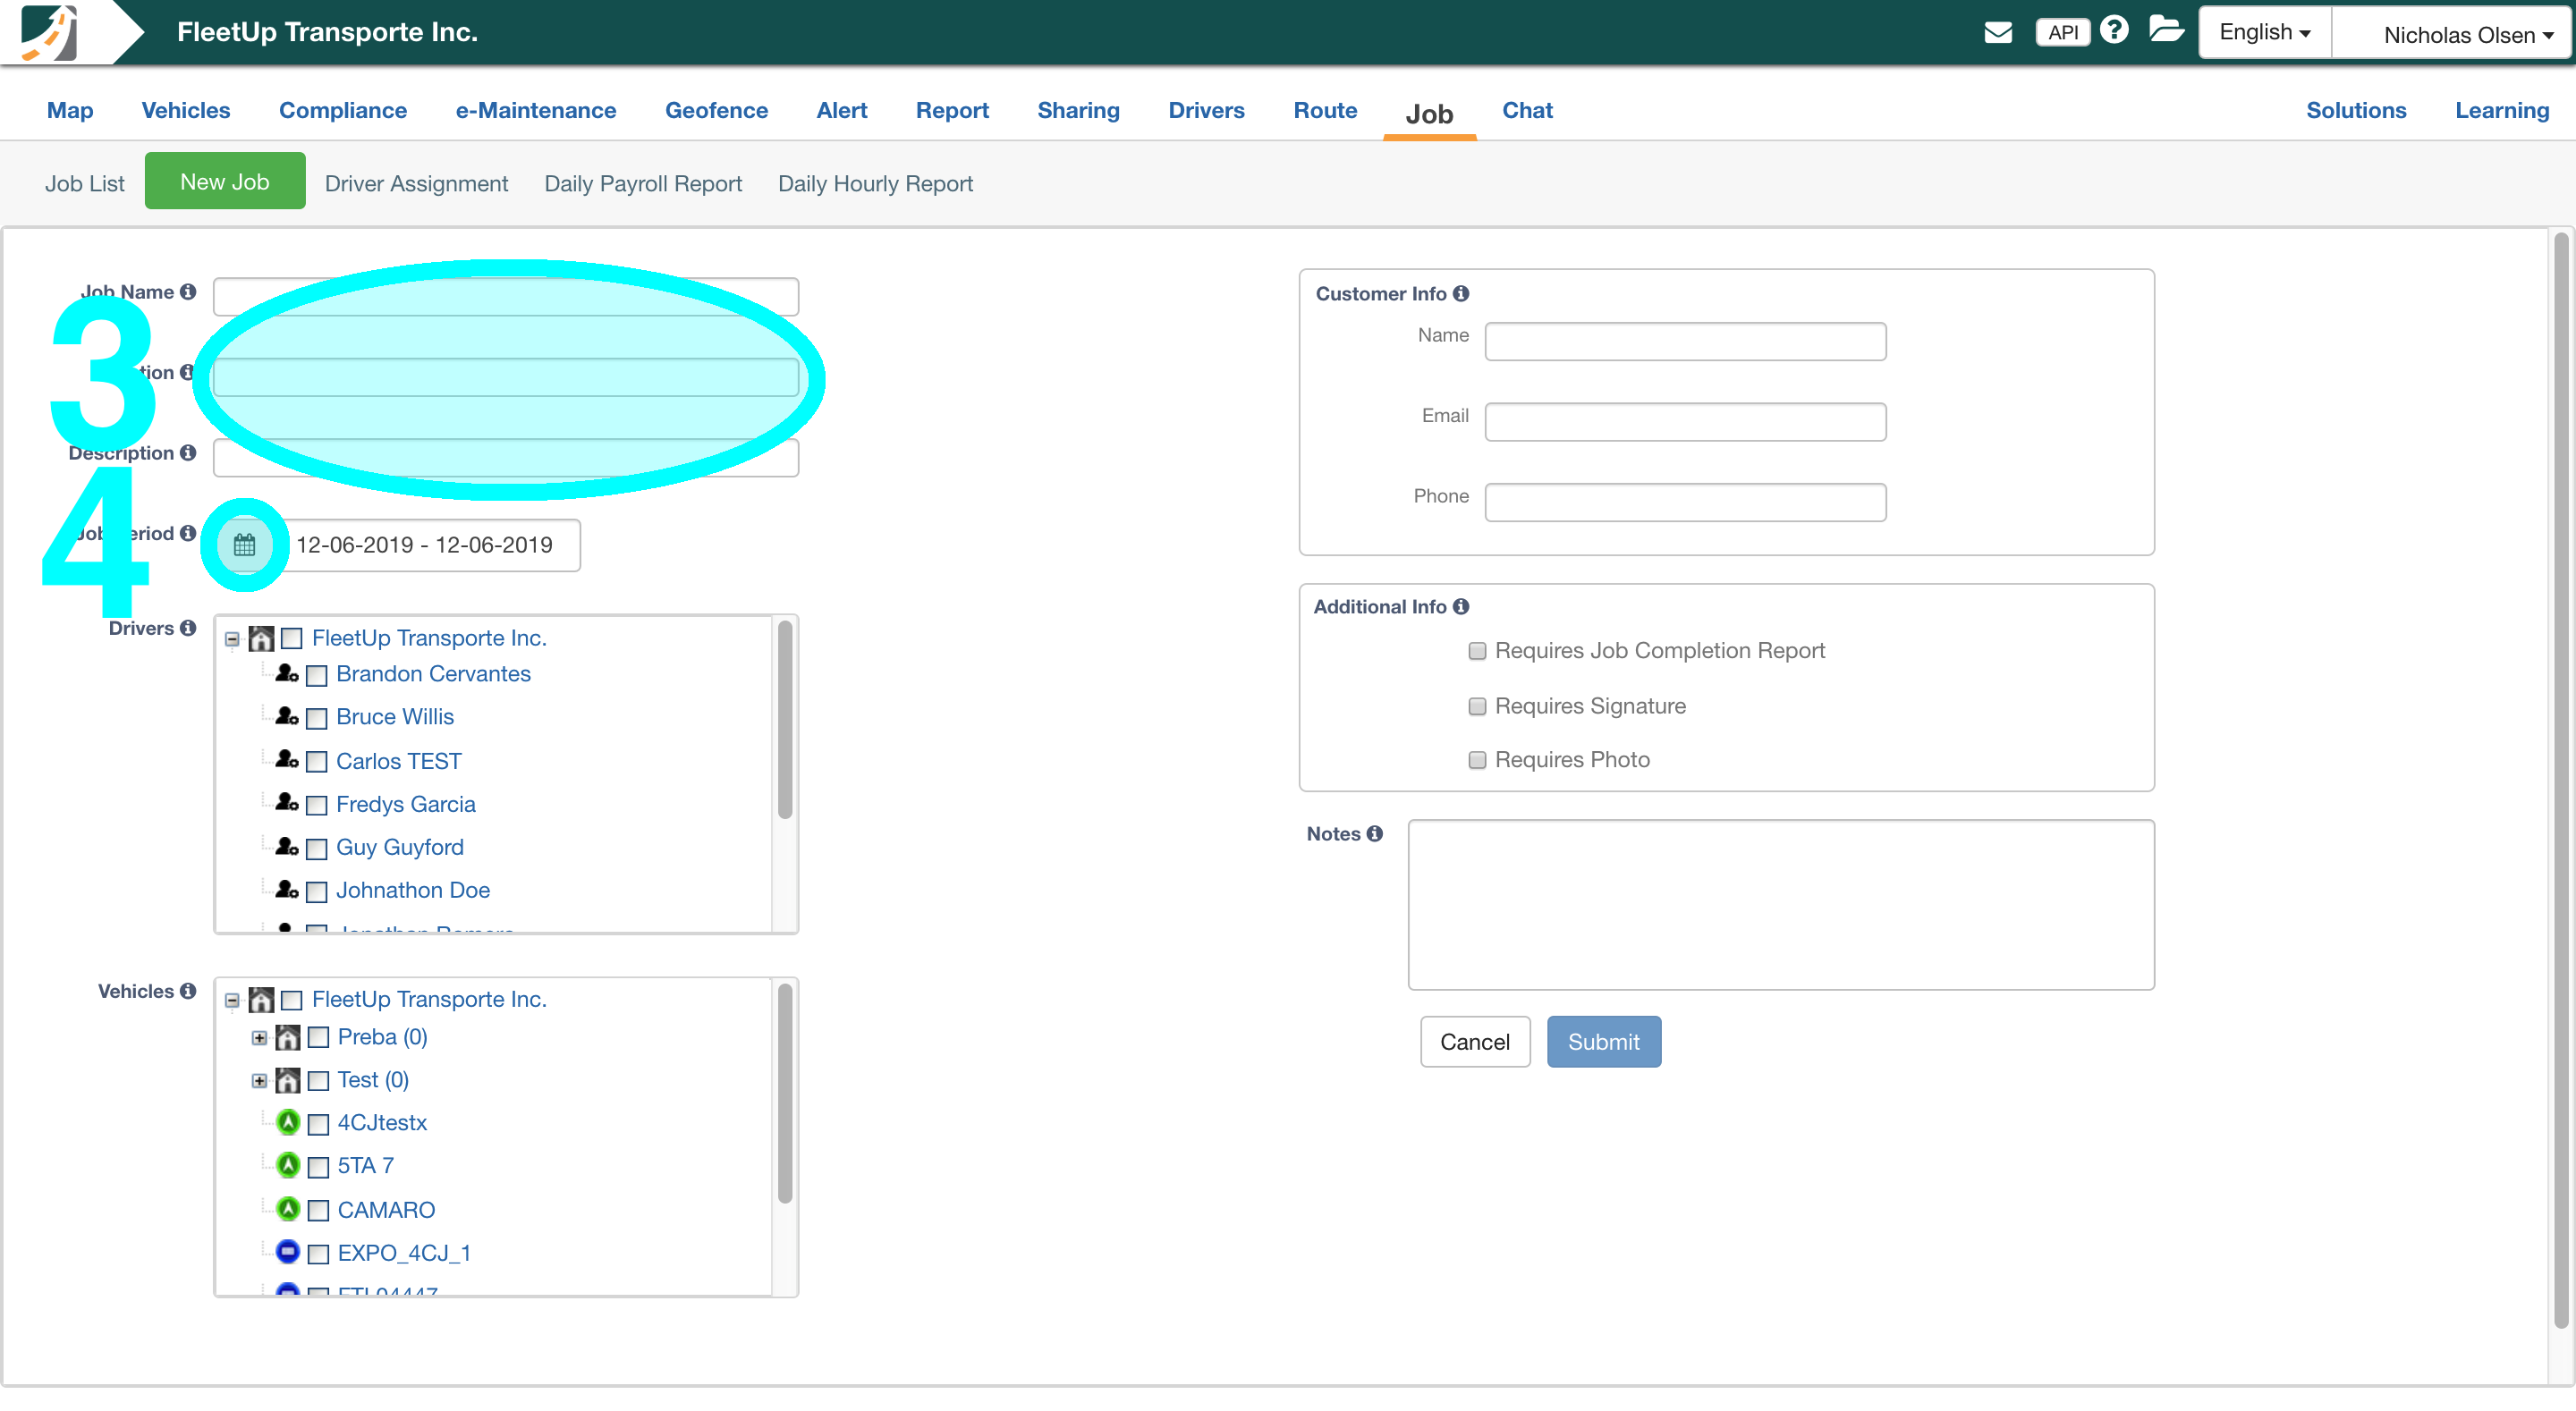This screenshot has width=2576, height=1411.
Task: Show info tooltip for Drivers
Action: 188,628
